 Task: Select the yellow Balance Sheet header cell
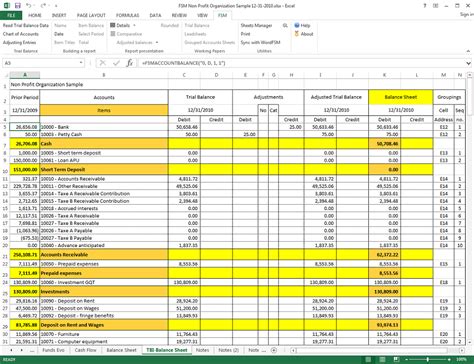click(x=401, y=97)
